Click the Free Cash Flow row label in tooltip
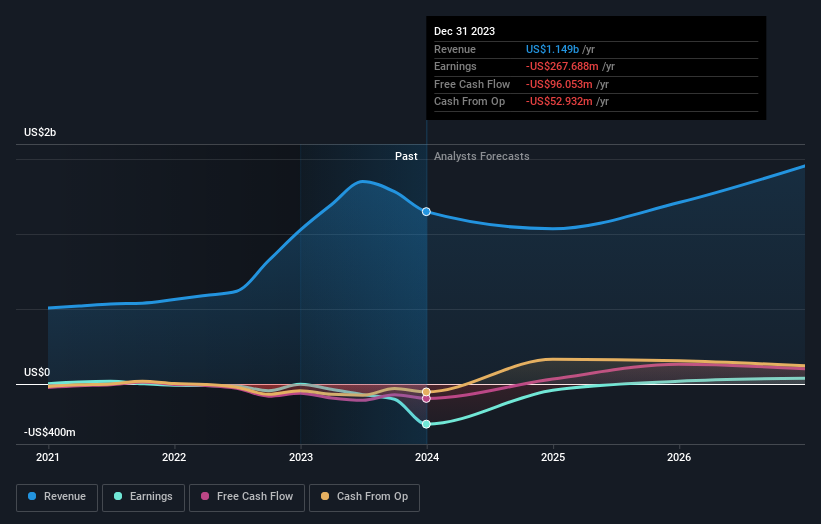 [x=472, y=84]
